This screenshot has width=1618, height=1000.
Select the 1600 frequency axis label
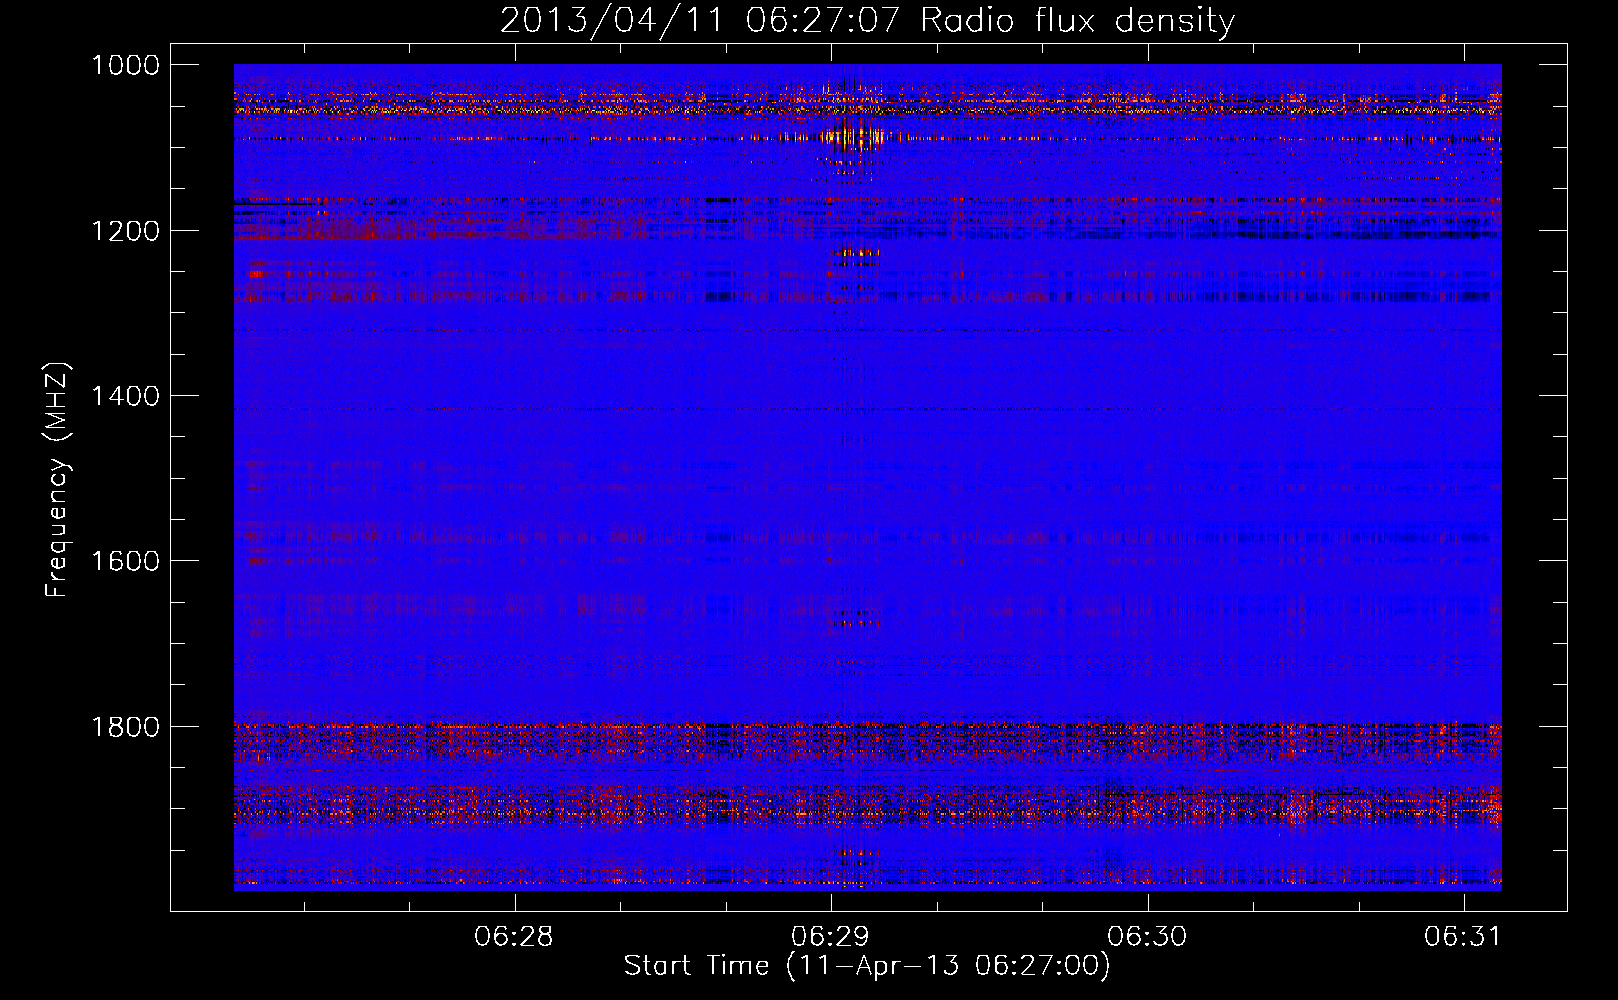pyautogui.click(x=125, y=561)
